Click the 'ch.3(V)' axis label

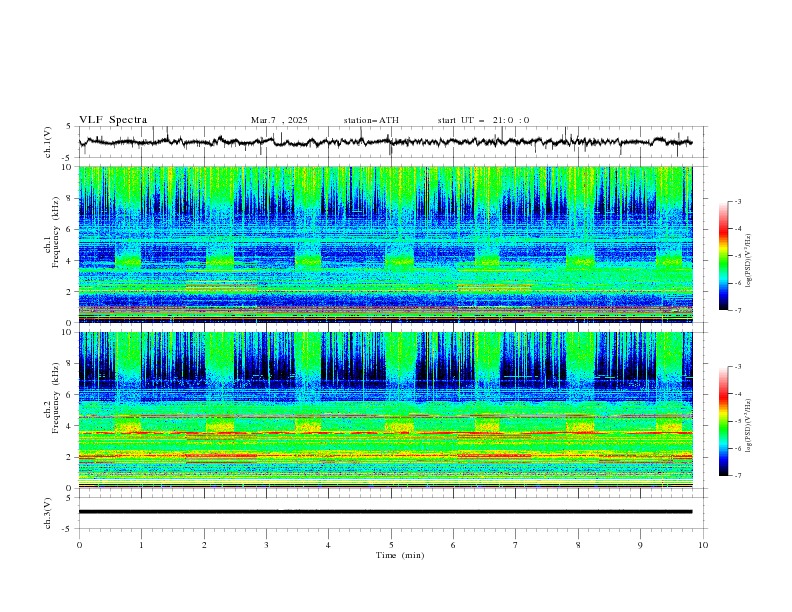48,513
